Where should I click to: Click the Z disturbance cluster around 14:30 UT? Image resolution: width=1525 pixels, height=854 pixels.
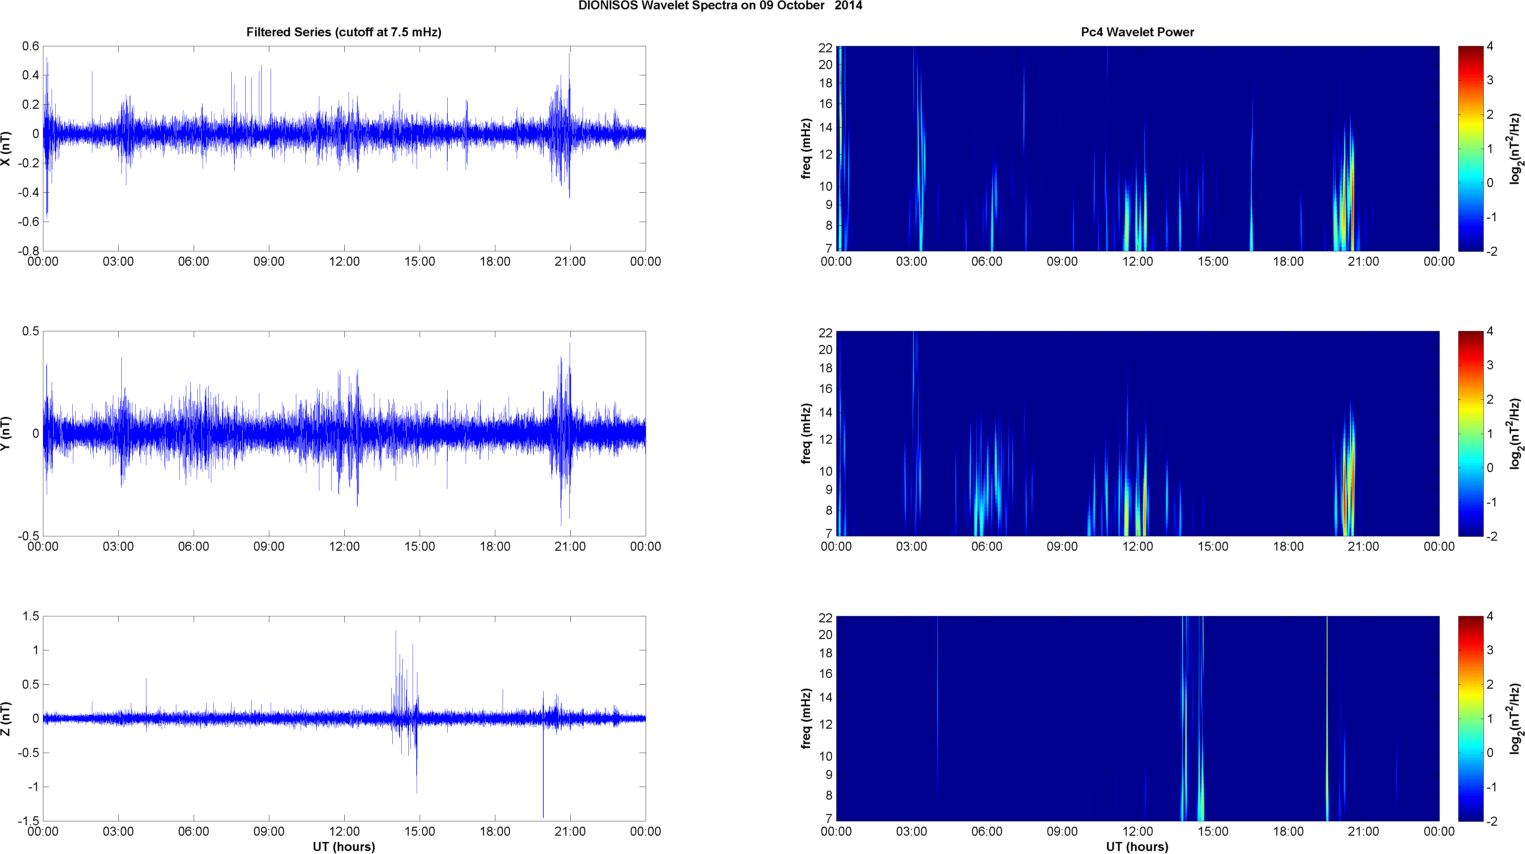pyautogui.click(x=406, y=712)
